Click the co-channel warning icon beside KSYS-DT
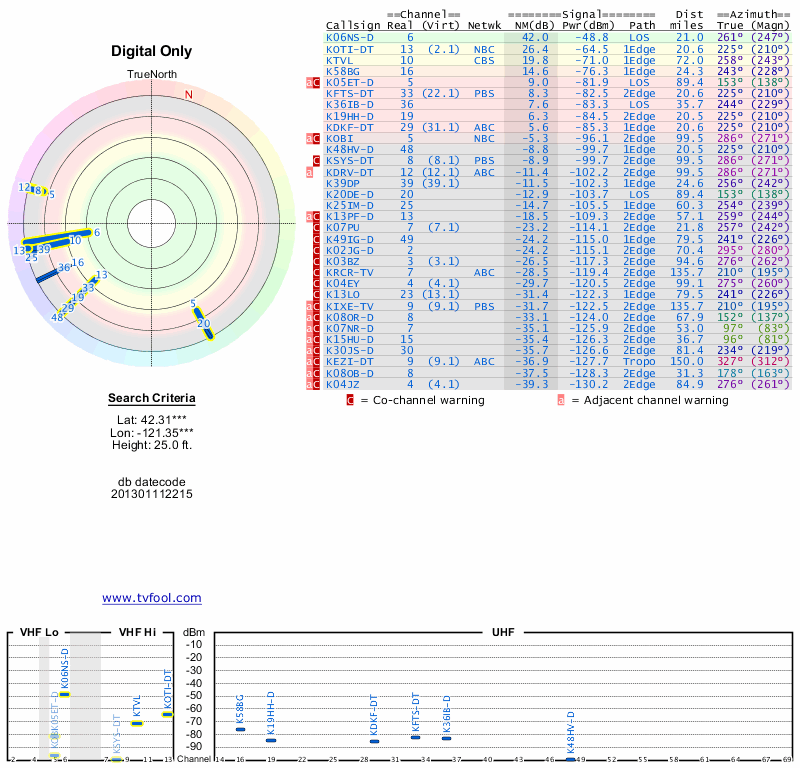Viewport: 800px width, 768px height. (x=316, y=160)
